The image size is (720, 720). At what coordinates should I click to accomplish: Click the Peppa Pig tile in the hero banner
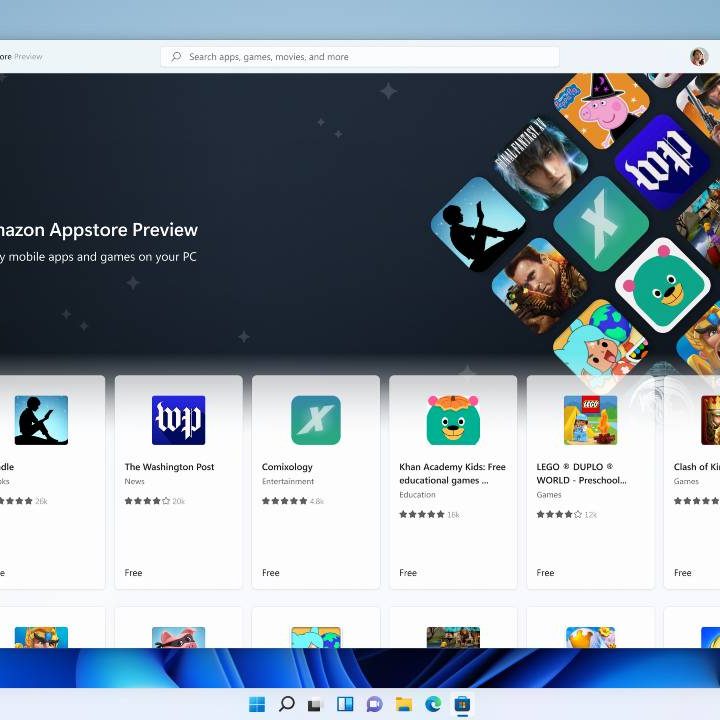click(602, 109)
